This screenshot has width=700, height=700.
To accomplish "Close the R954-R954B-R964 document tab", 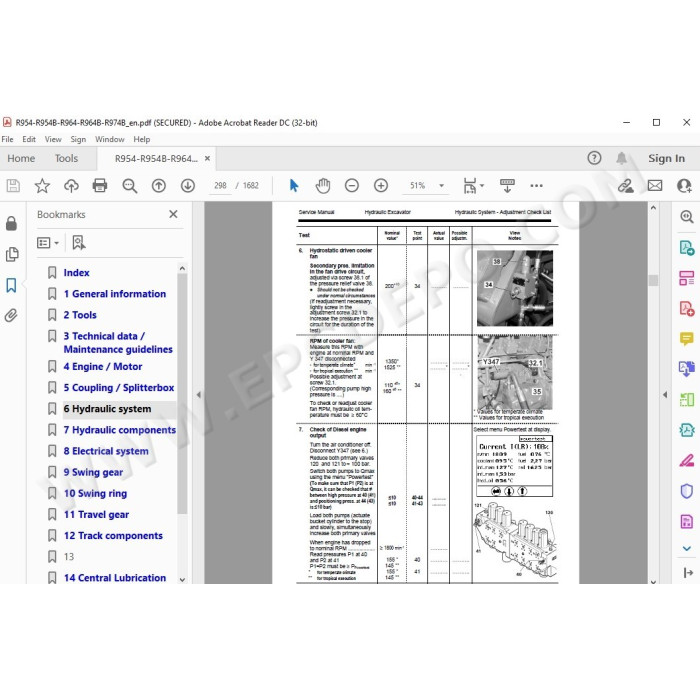I will [207, 158].
